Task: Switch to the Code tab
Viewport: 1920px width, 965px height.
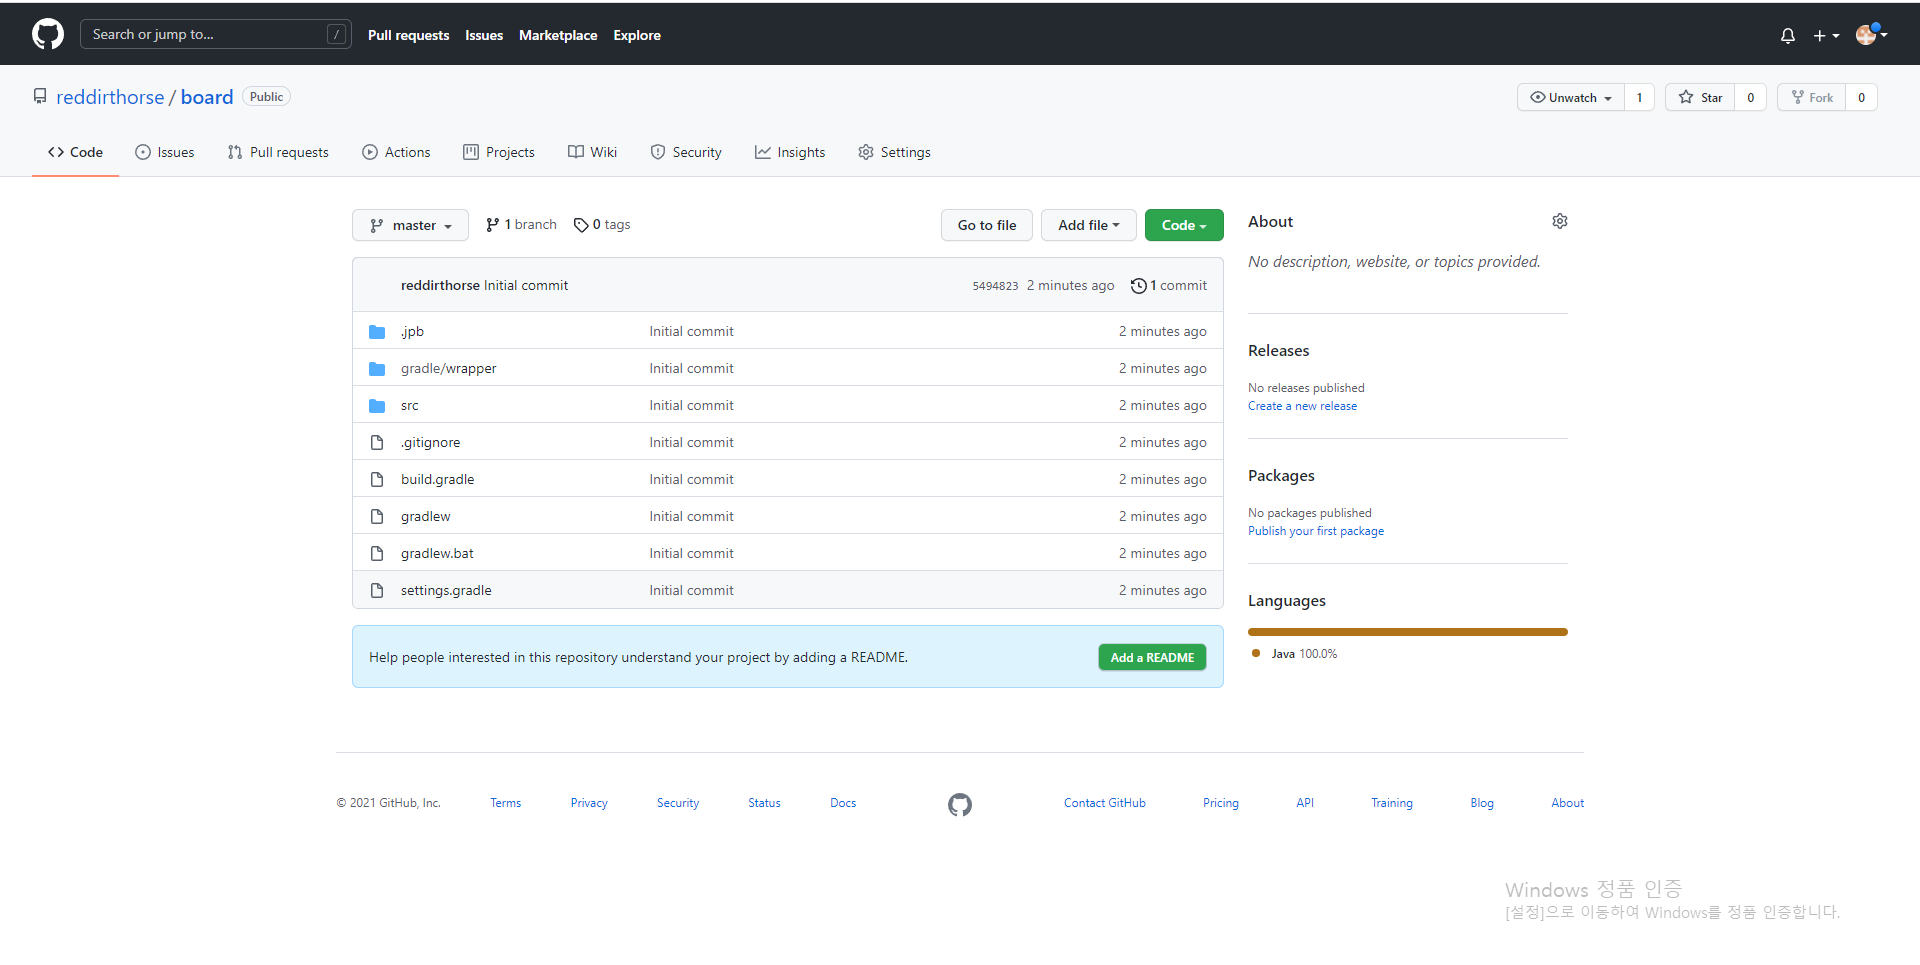Action: [75, 152]
